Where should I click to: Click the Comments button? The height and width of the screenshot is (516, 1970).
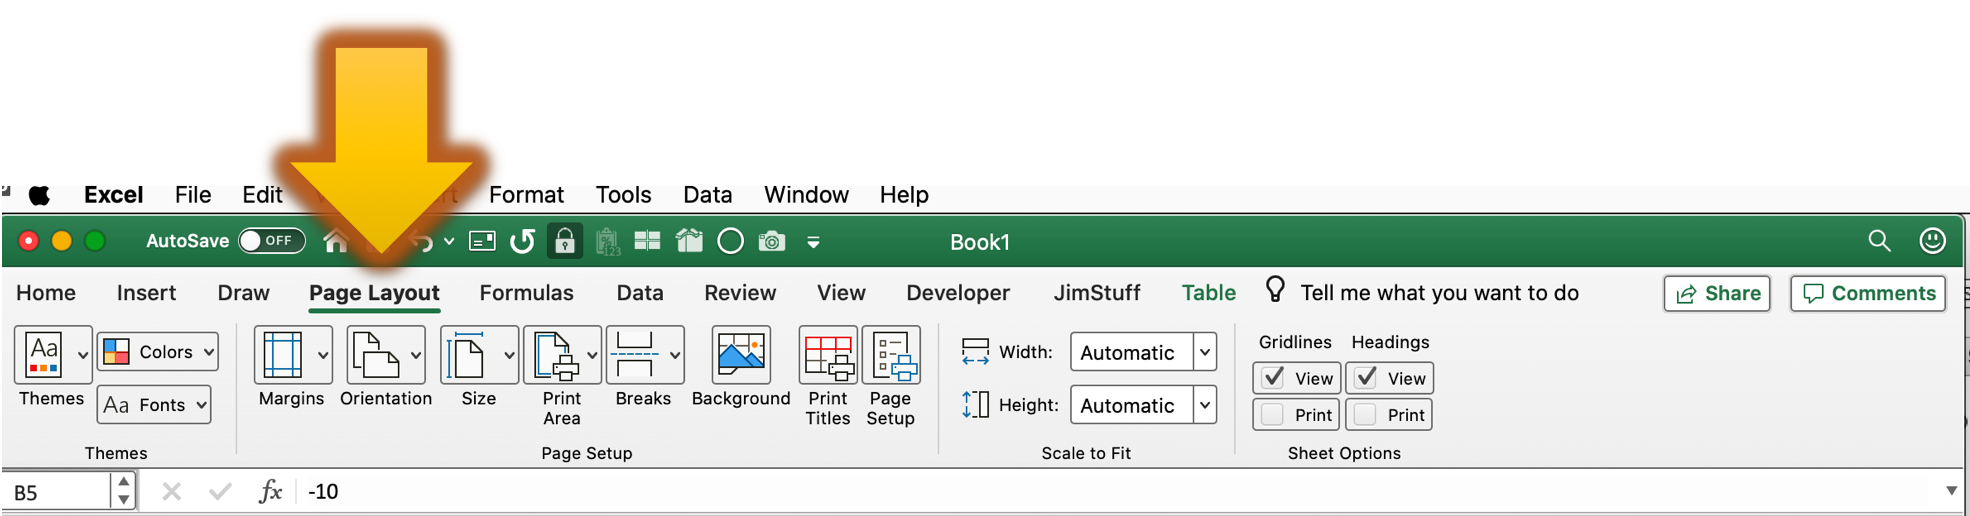pyautogui.click(x=1868, y=293)
